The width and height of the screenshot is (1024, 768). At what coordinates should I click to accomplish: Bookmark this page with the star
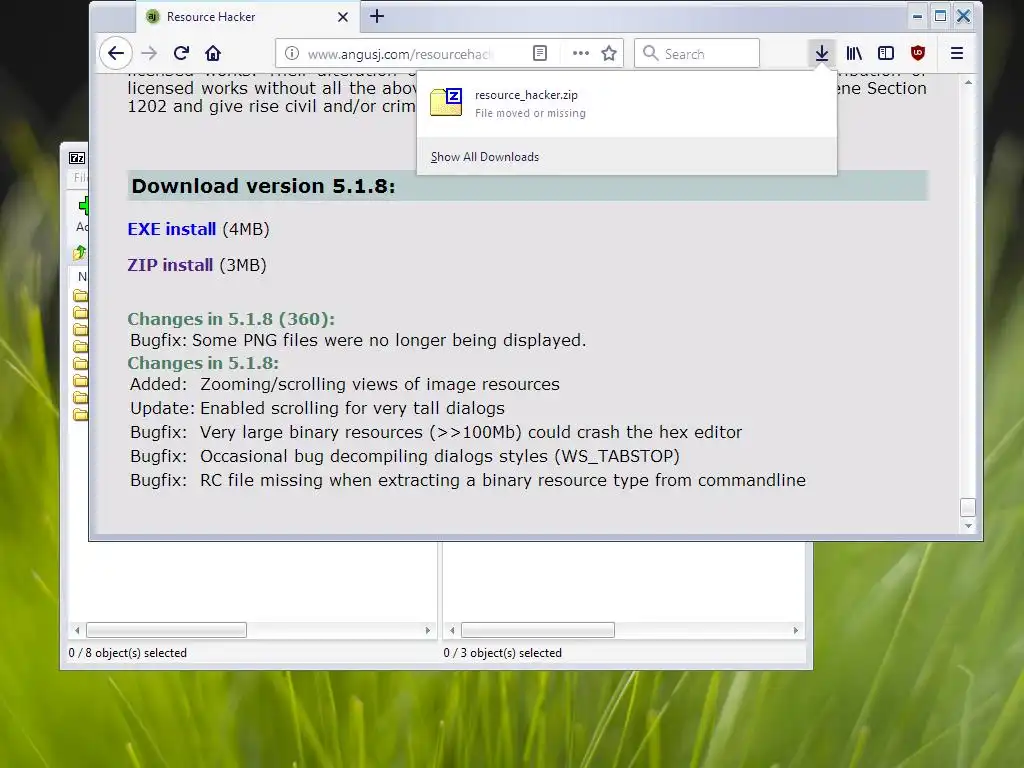[609, 53]
